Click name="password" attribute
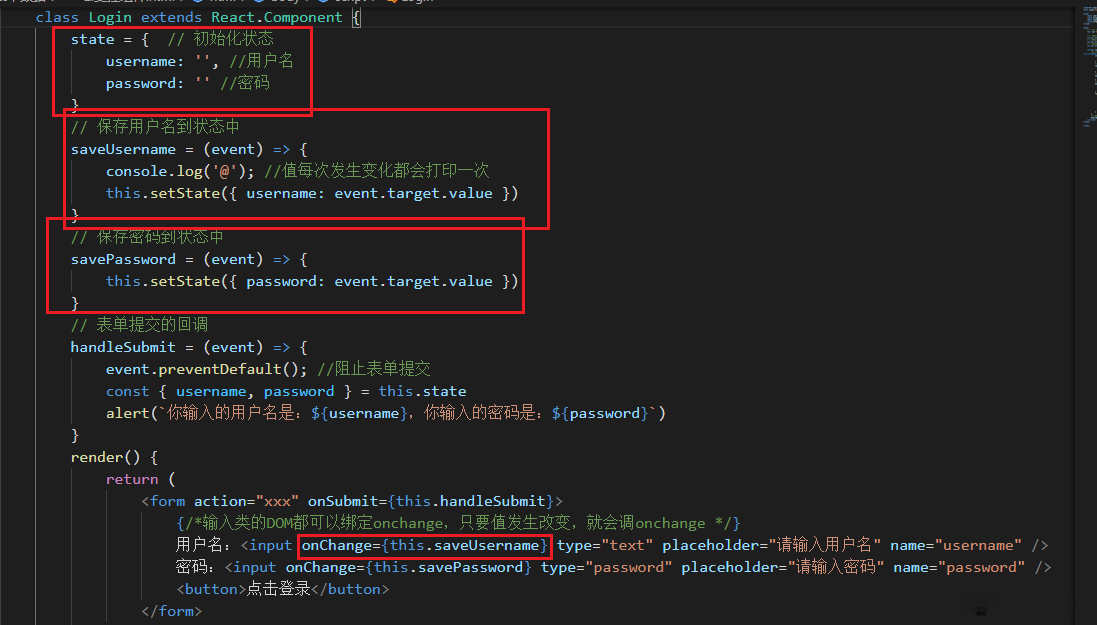 click(x=959, y=567)
